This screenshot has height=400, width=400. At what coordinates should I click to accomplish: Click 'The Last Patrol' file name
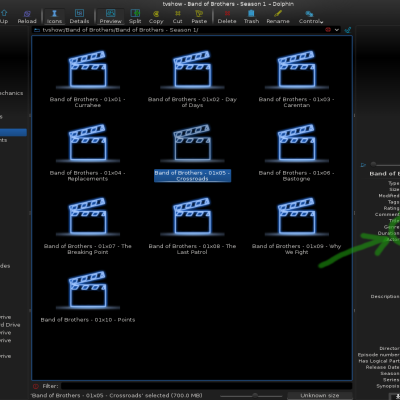[x=192, y=249]
